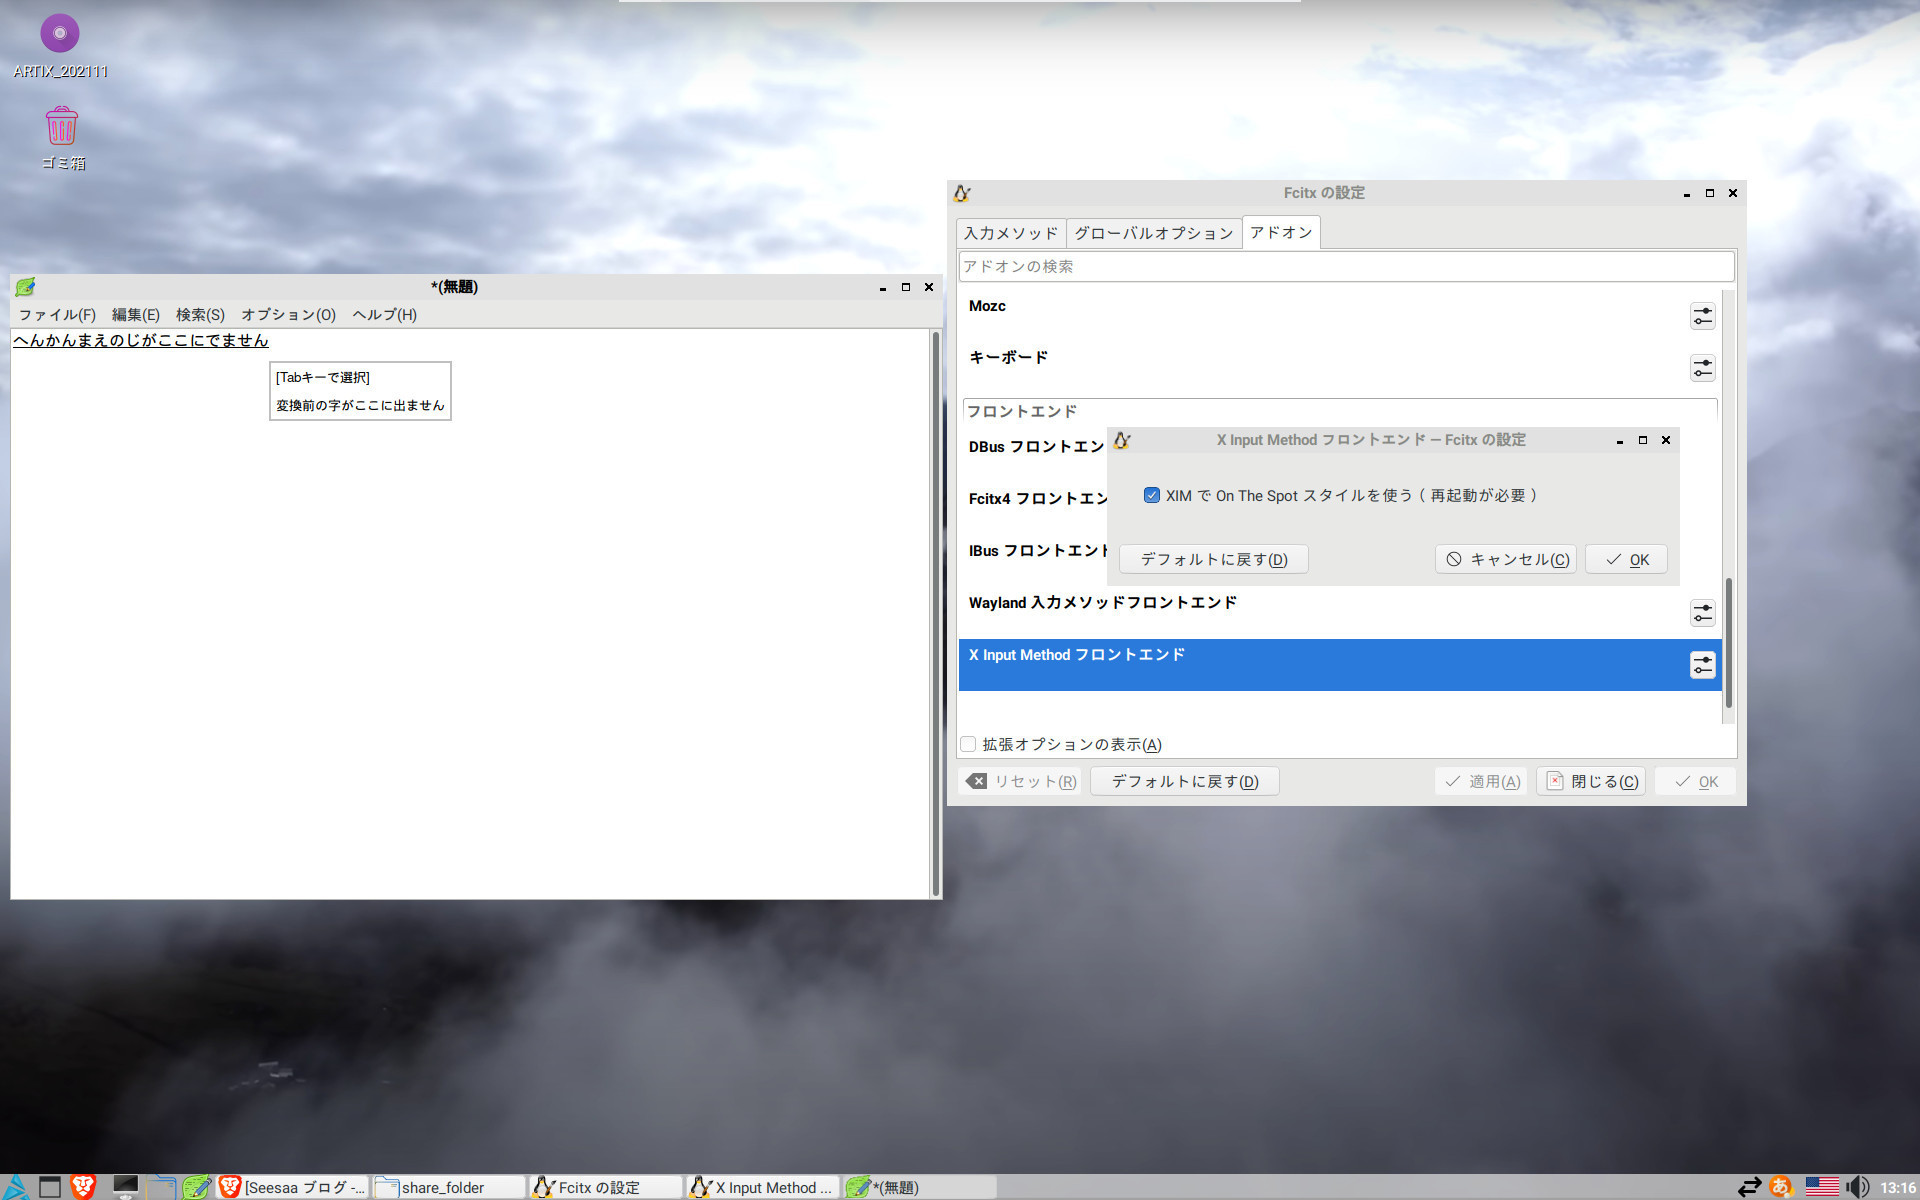Select the キーボード addon row
Viewport: 1920px width, 1200px height.
(1340, 368)
